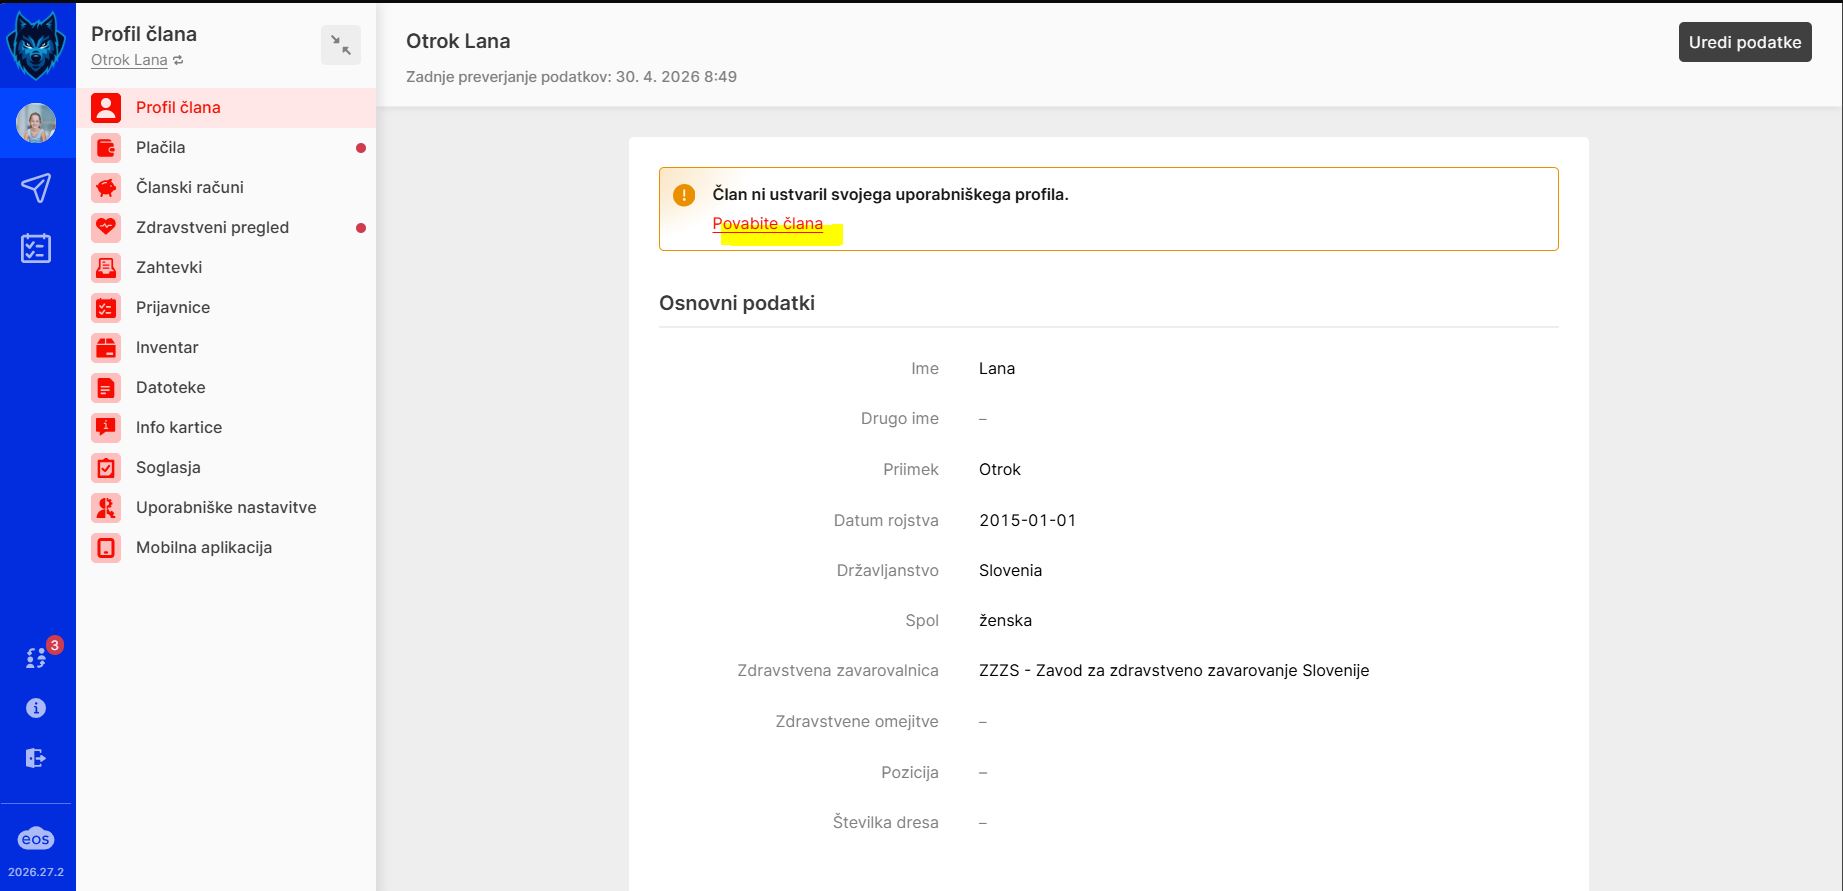The image size is (1843, 891).
Task: Open the notifications icon with badge 3
Action: pyautogui.click(x=36, y=657)
